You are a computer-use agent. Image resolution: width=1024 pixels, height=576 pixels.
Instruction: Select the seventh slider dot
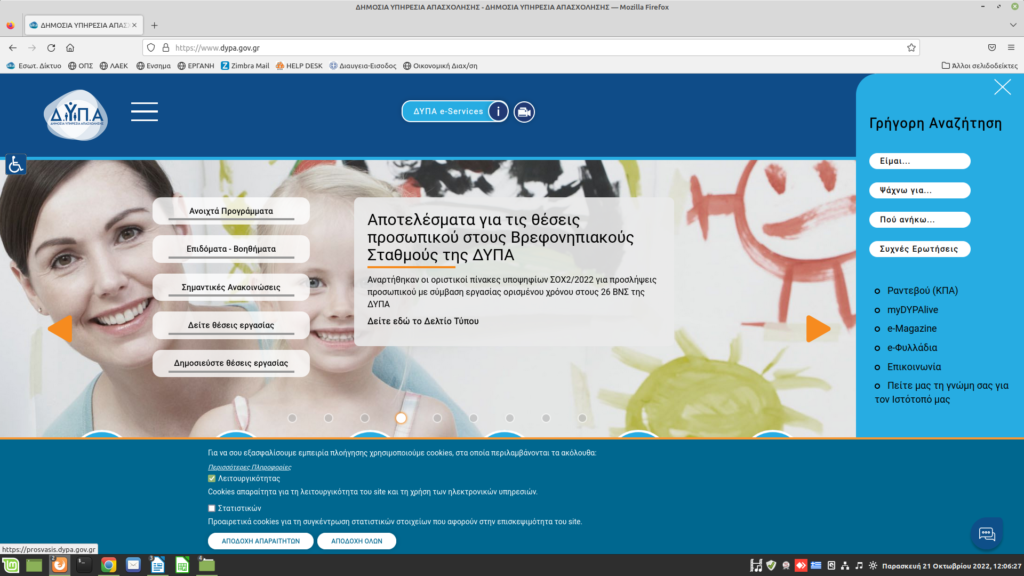[x=509, y=418]
